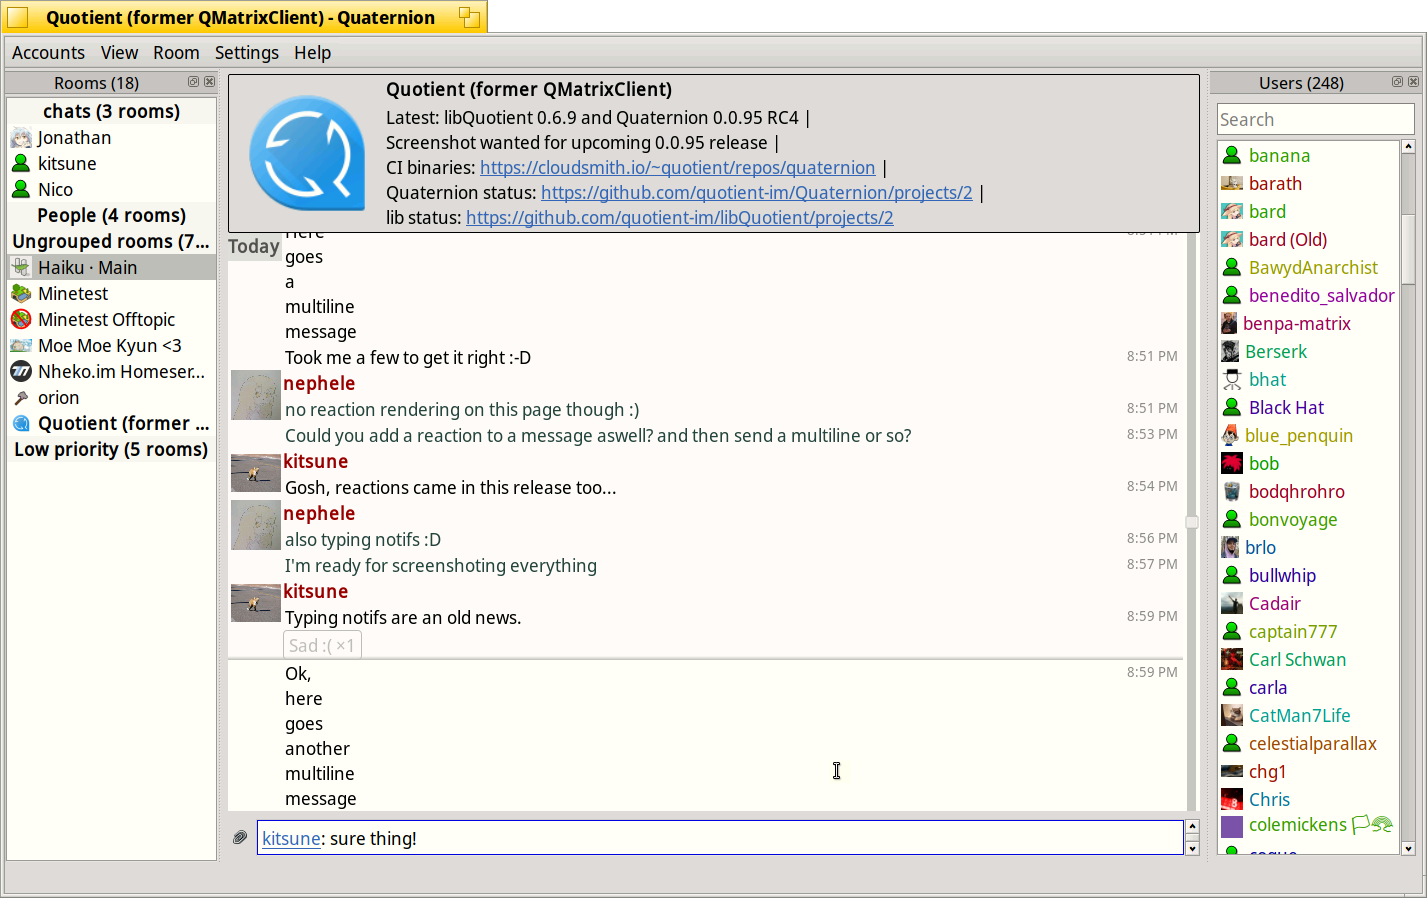Click into the message text input box
Screen dimensions: 1427x898
720,838
